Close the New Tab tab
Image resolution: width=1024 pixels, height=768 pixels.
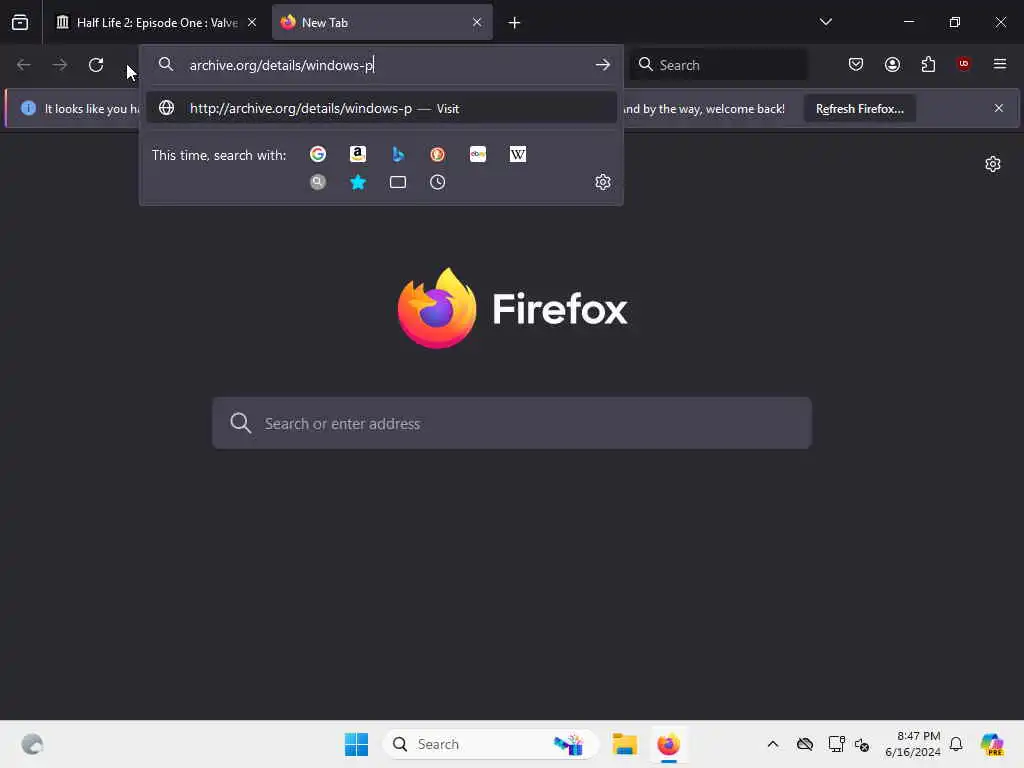pyautogui.click(x=477, y=23)
